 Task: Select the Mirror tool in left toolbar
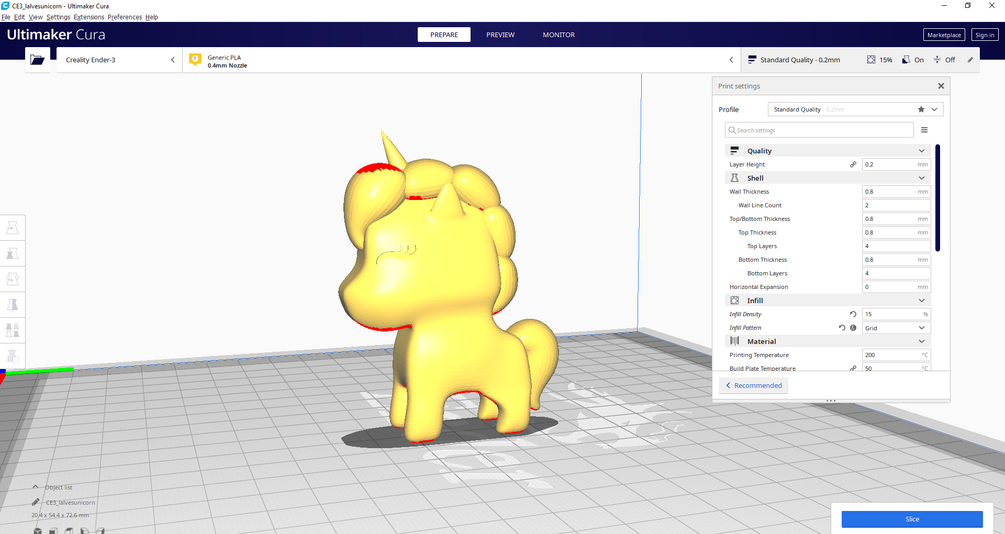pos(12,305)
